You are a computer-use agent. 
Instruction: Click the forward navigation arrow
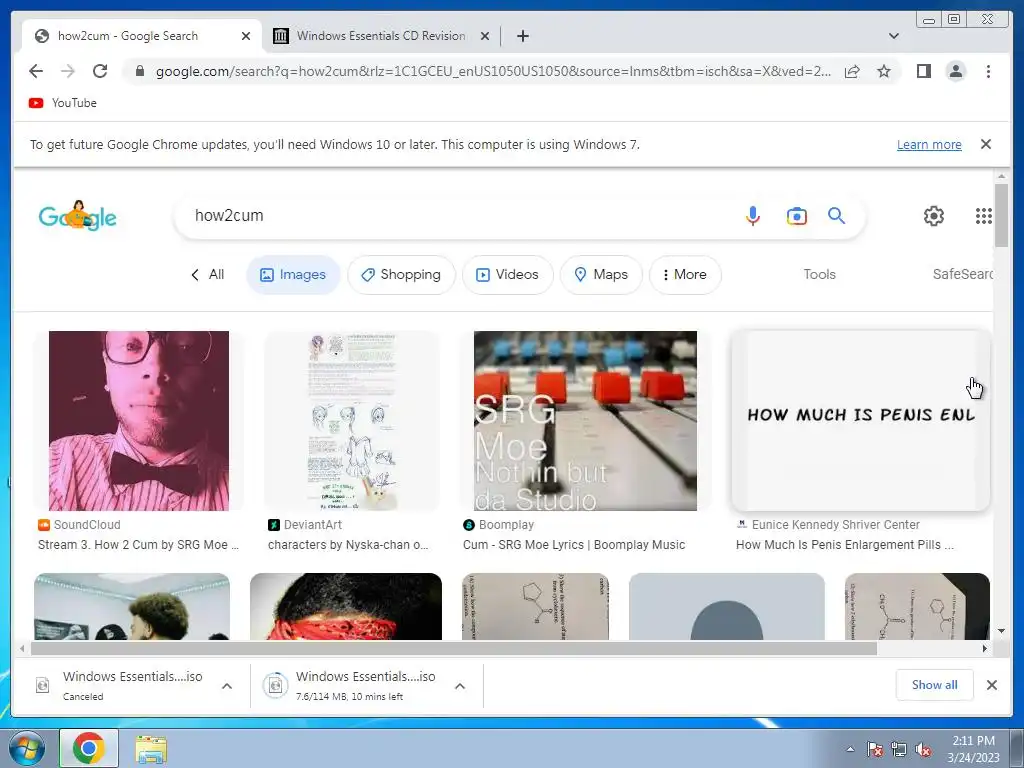(x=68, y=71)
